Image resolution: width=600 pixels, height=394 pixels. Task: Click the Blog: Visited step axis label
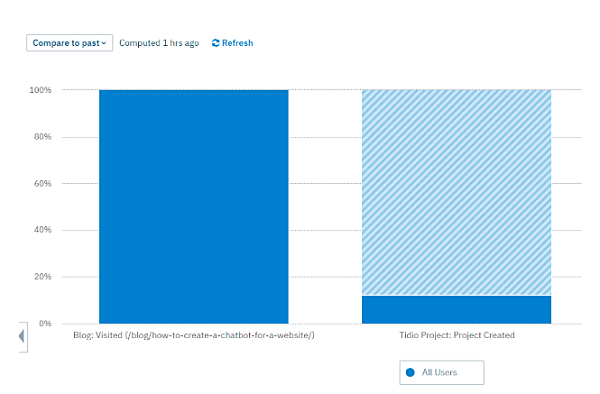click(x=194, y=335)
